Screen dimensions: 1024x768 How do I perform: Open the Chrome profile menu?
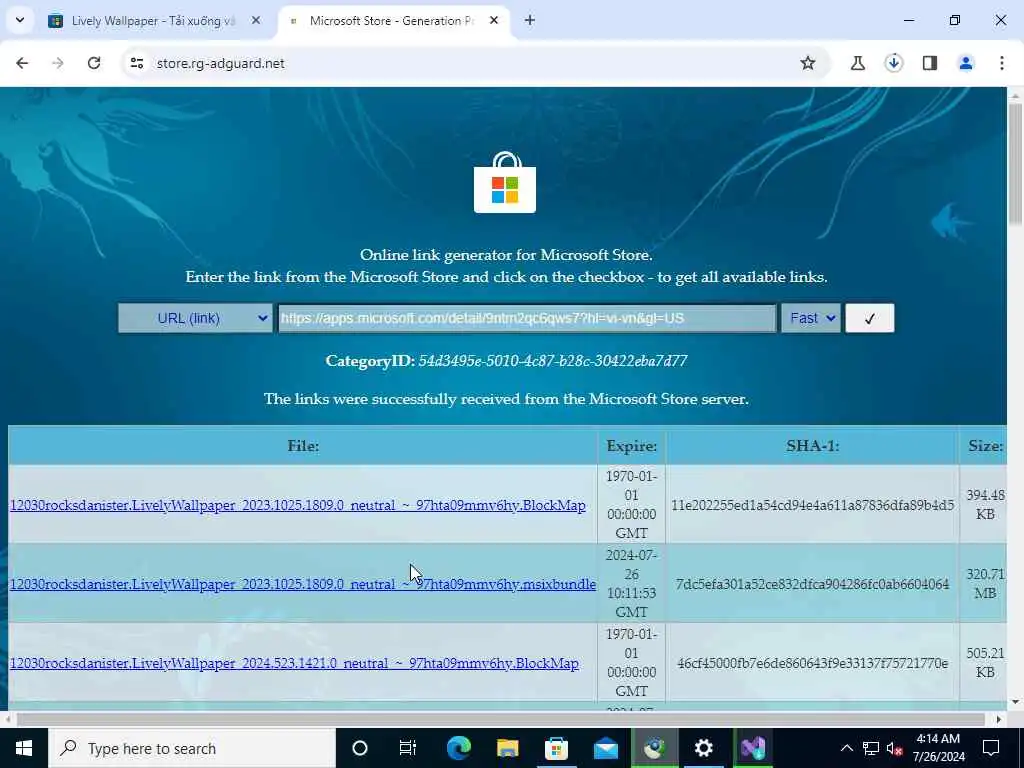pyautogui.click(x=966, y=63)
